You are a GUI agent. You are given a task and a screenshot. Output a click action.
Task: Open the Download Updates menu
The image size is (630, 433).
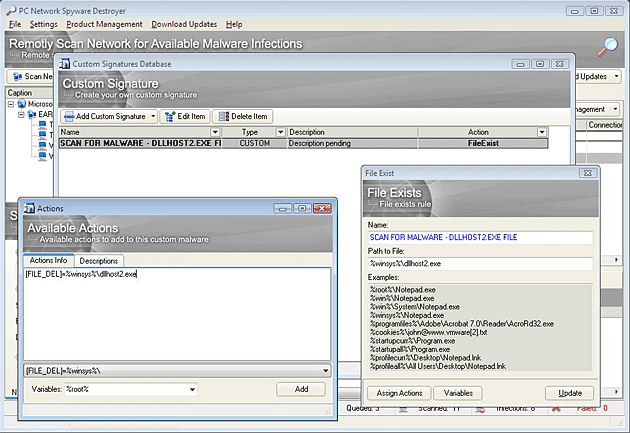pos(183,23)
